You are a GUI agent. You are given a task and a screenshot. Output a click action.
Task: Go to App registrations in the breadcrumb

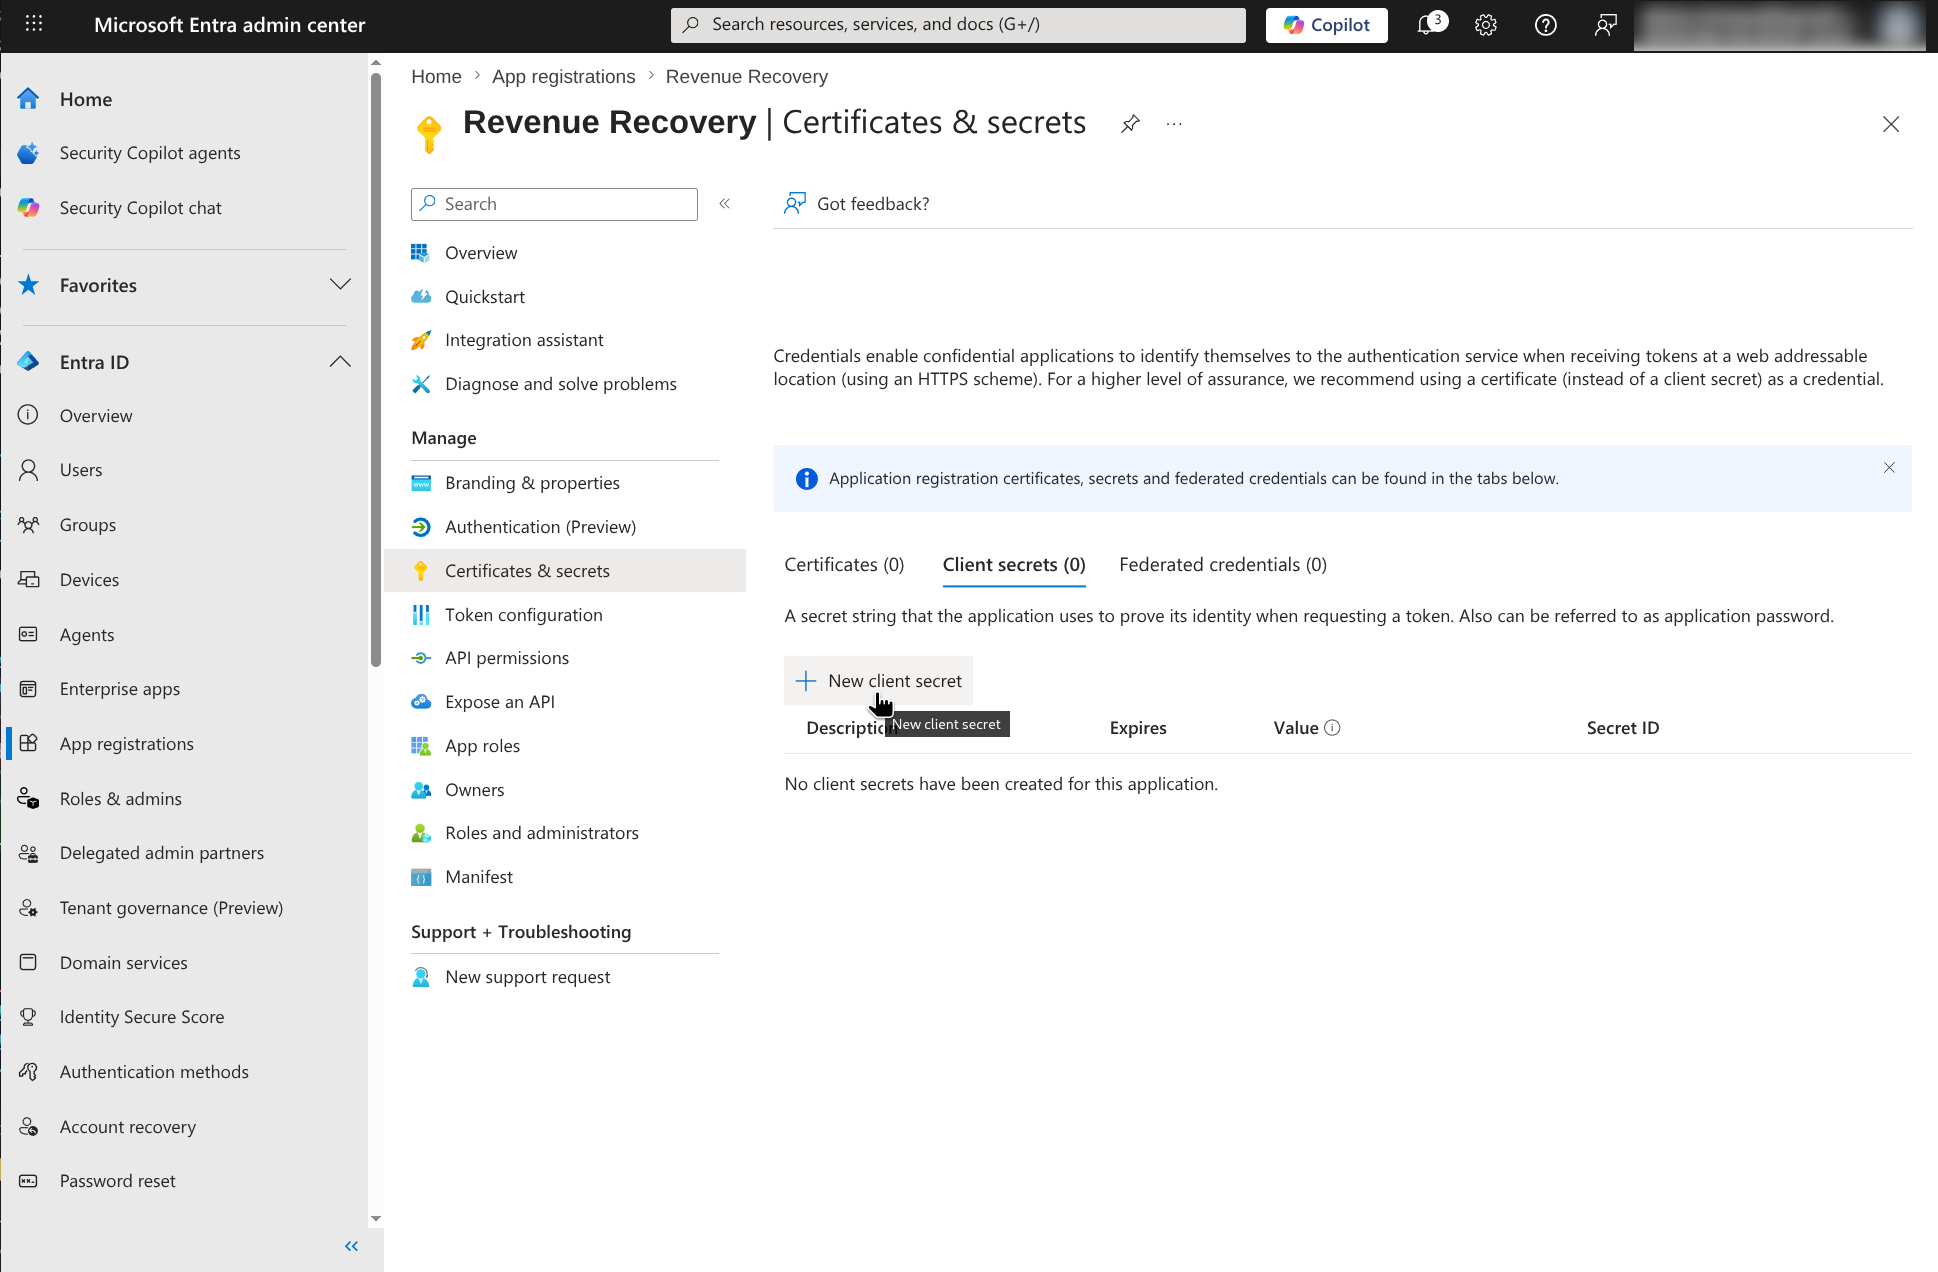click(564, 77)
